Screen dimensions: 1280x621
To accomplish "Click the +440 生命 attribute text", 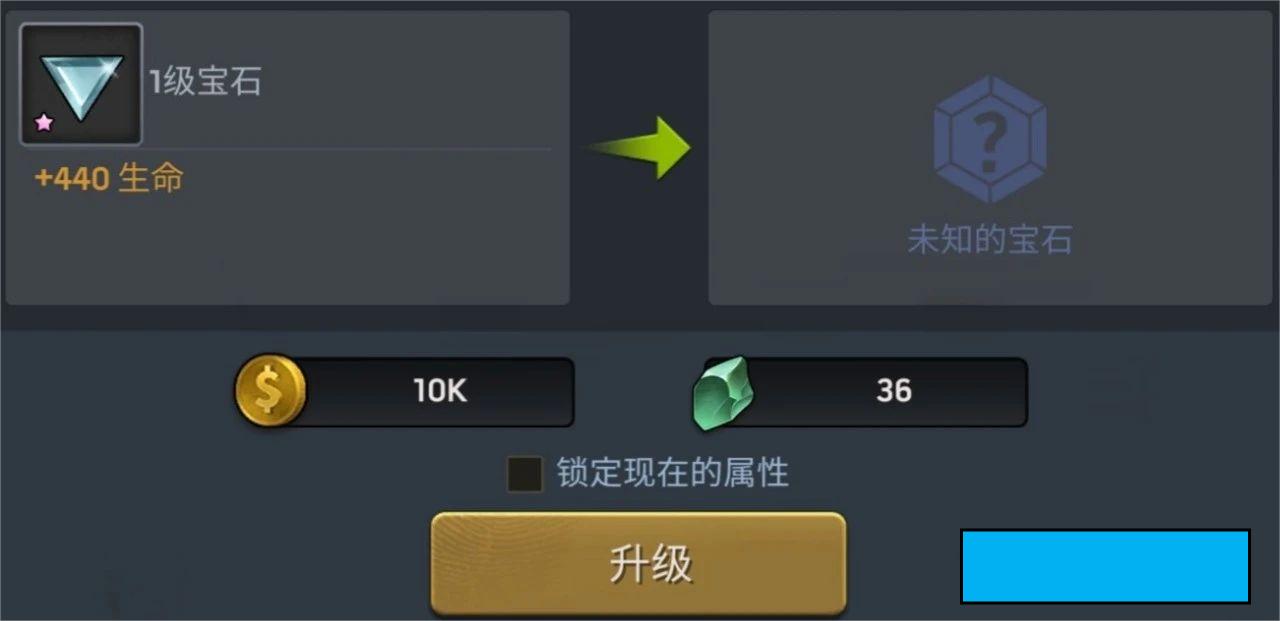I will point(109,179).
